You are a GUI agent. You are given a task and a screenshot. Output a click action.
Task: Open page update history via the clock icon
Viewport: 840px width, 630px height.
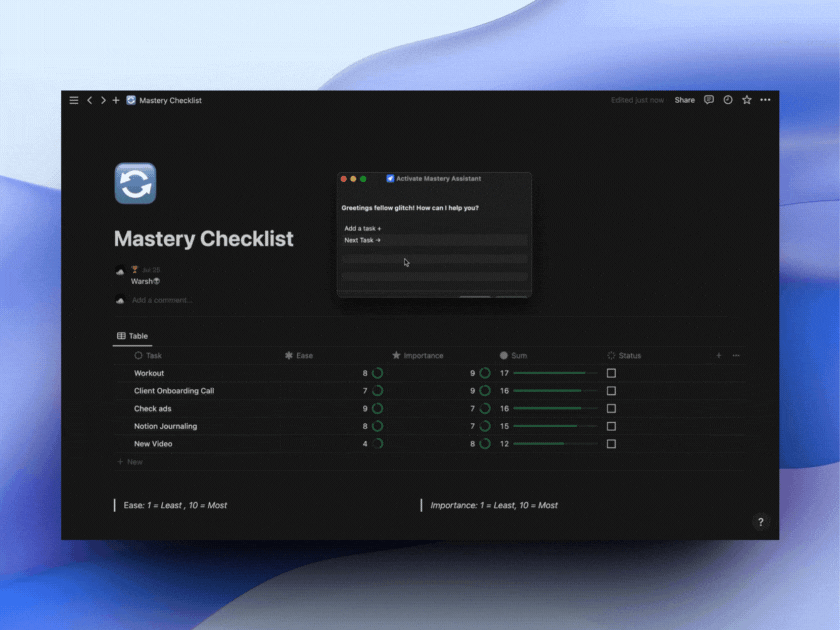click(x=727, y=100)
